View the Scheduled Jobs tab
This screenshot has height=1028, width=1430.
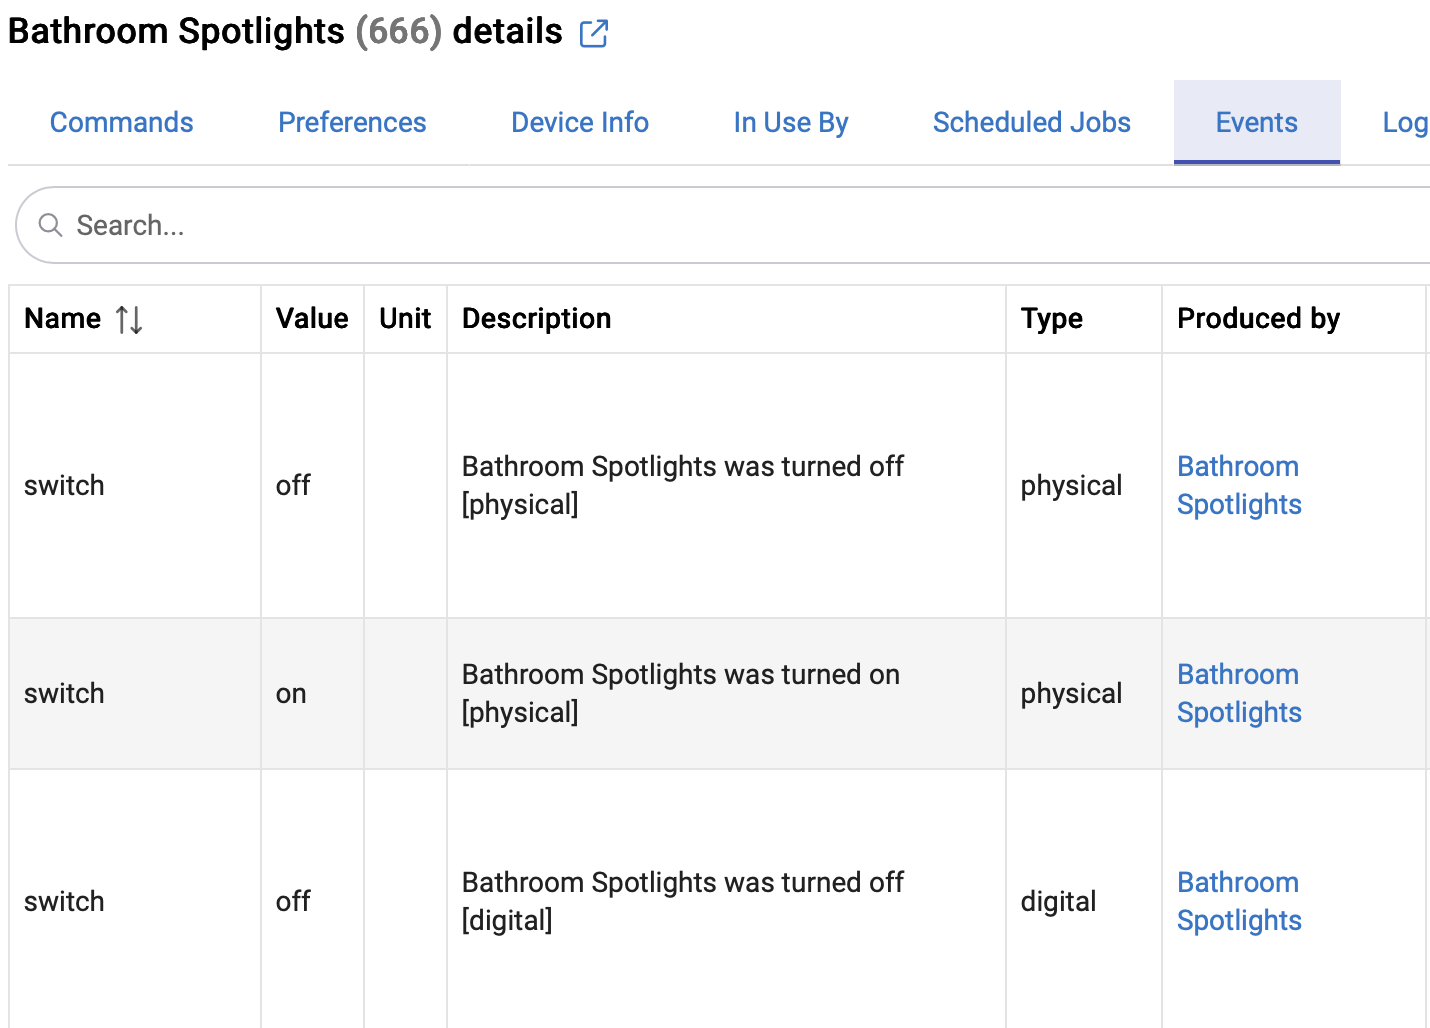tap(1031, 122)
